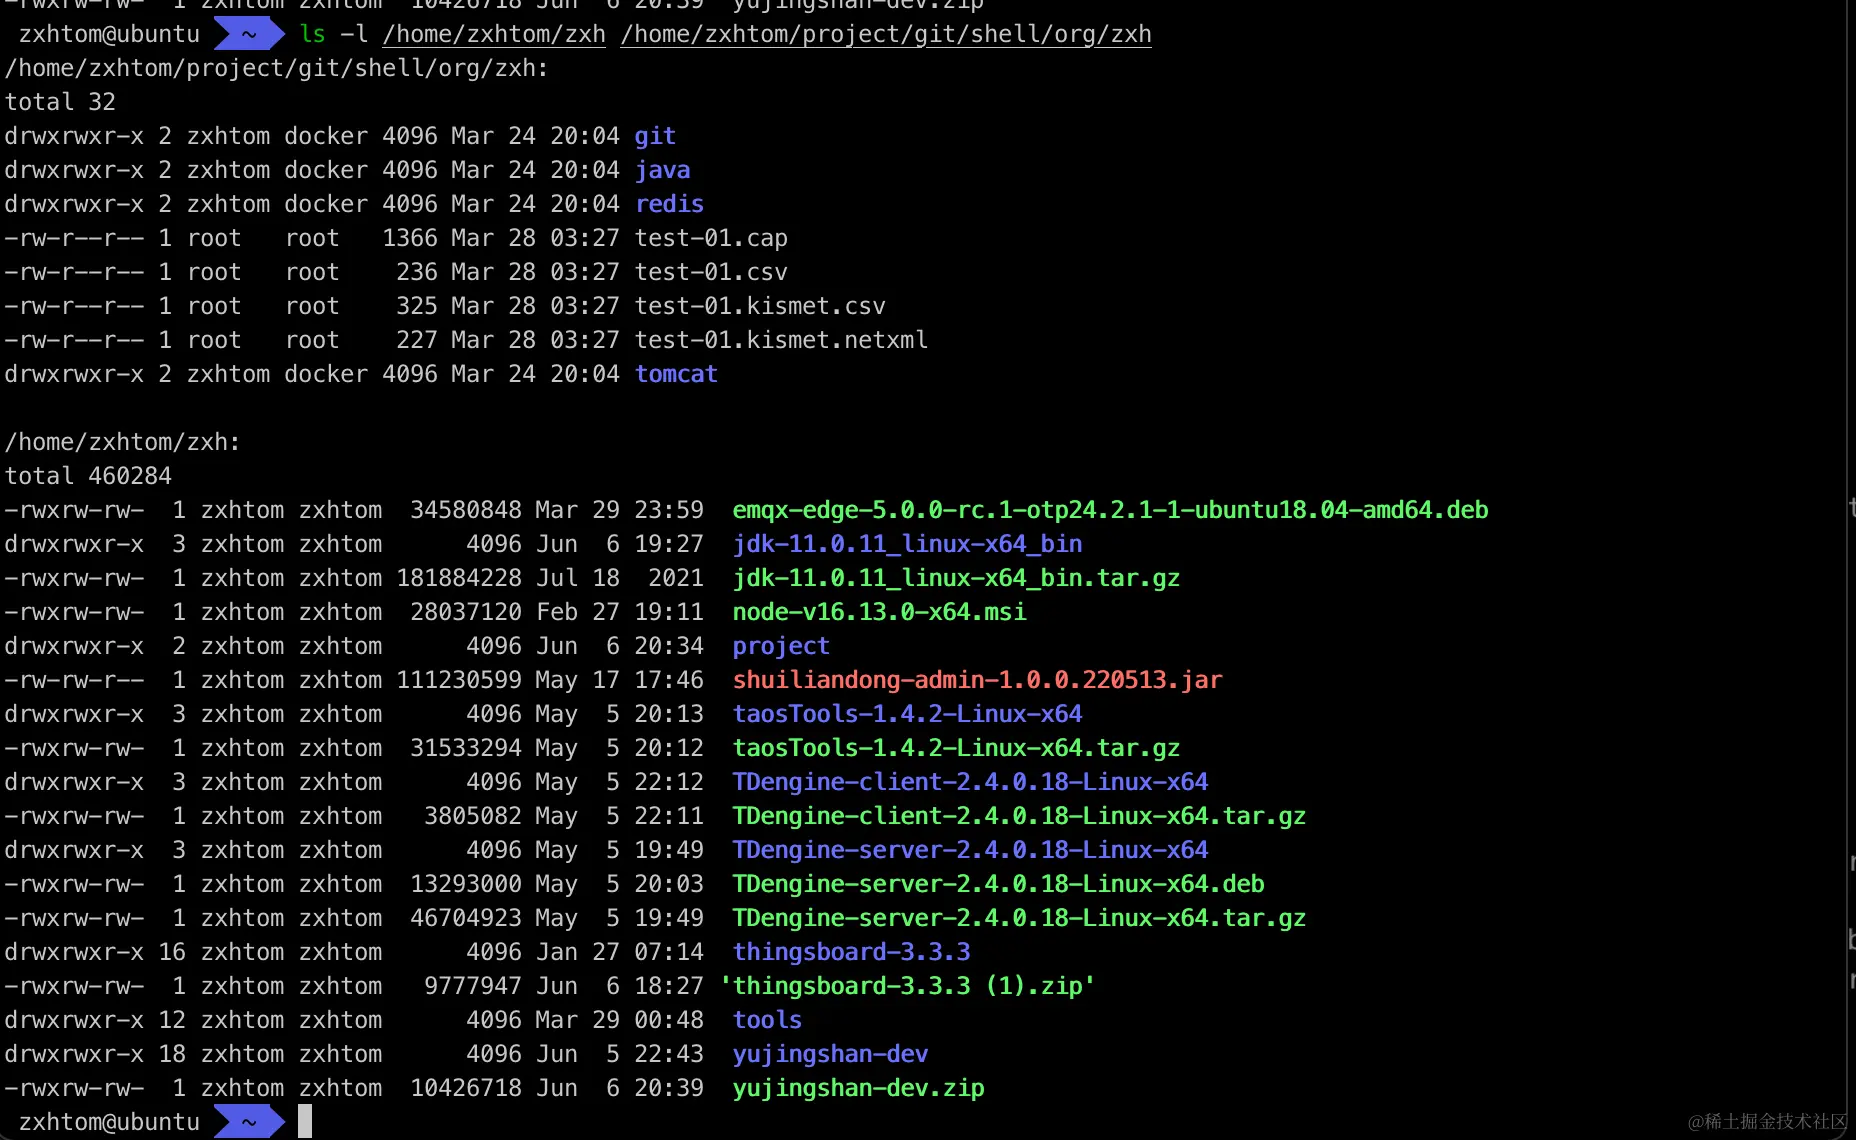Click the 'total 460284' line
Screen dimensions: 1856x1140
(88, 476)
